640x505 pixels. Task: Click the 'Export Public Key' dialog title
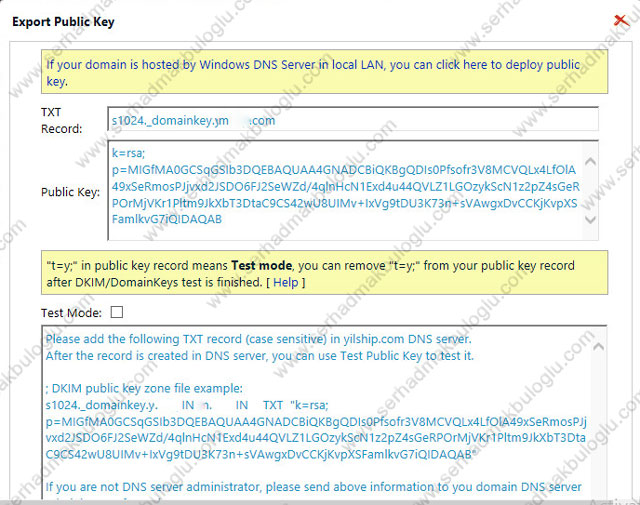[63, 21]
